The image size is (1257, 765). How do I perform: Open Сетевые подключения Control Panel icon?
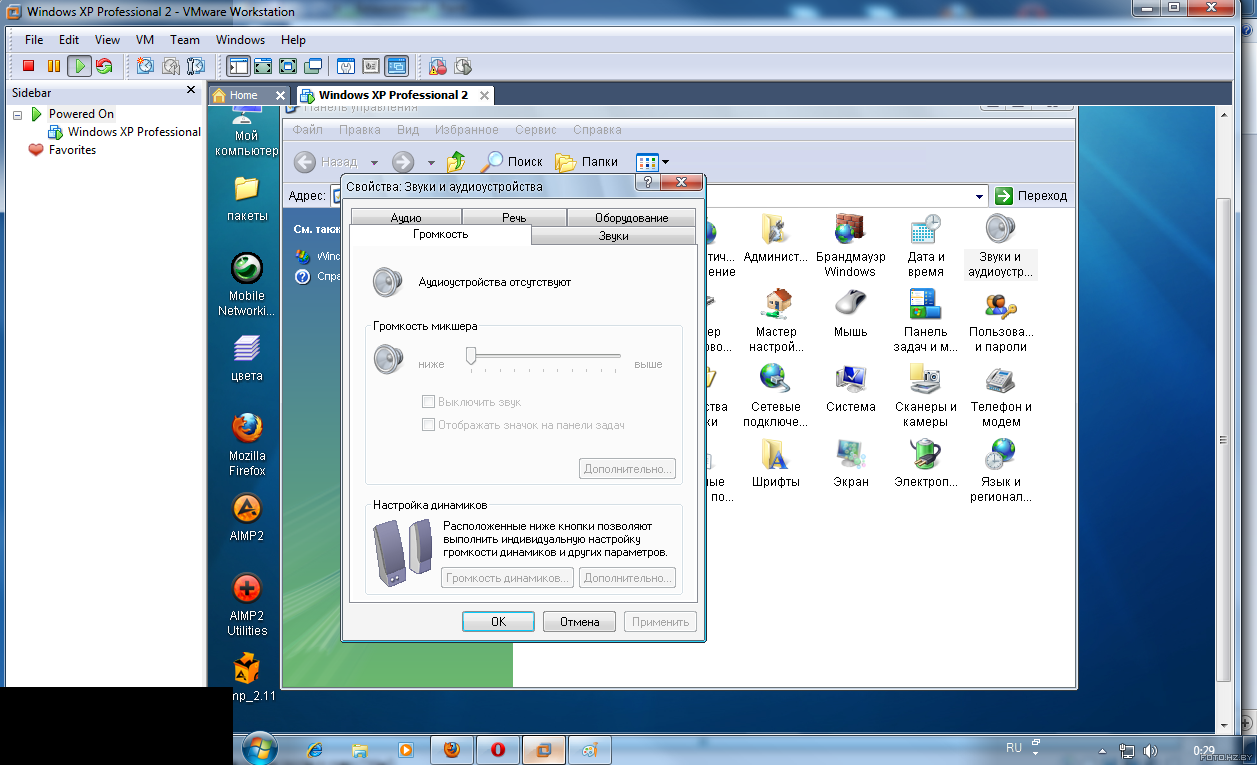pyautogui.click(x=776, y=395)
